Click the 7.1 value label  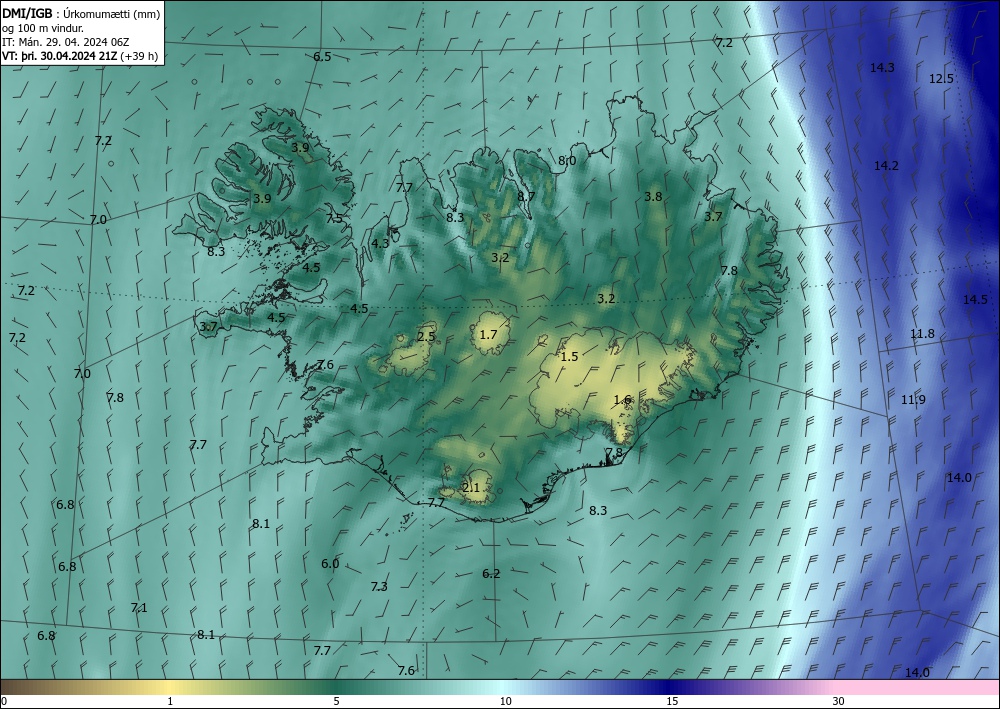tap(139, 608)
